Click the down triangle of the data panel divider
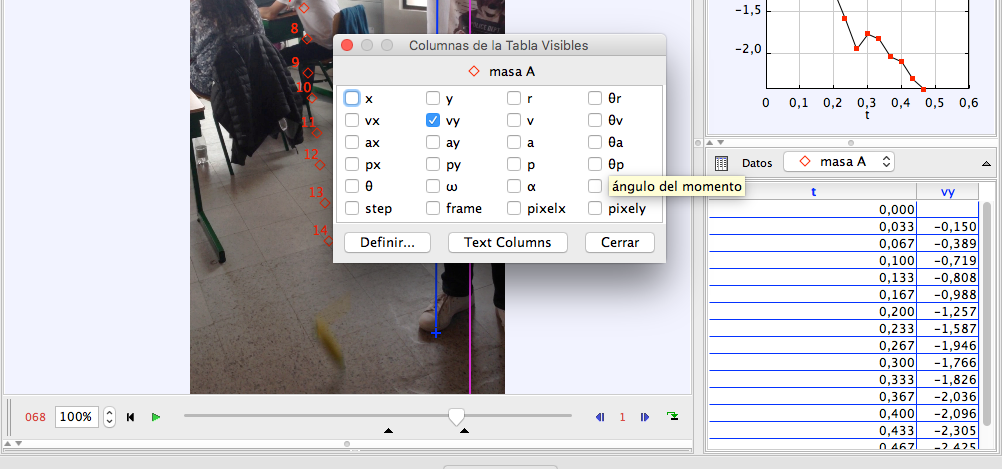 [720, 142]
